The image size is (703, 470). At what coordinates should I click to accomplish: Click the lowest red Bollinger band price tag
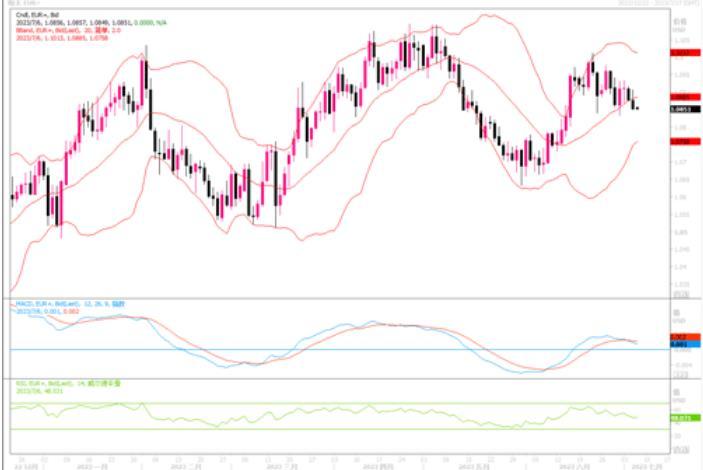(679, 142)
